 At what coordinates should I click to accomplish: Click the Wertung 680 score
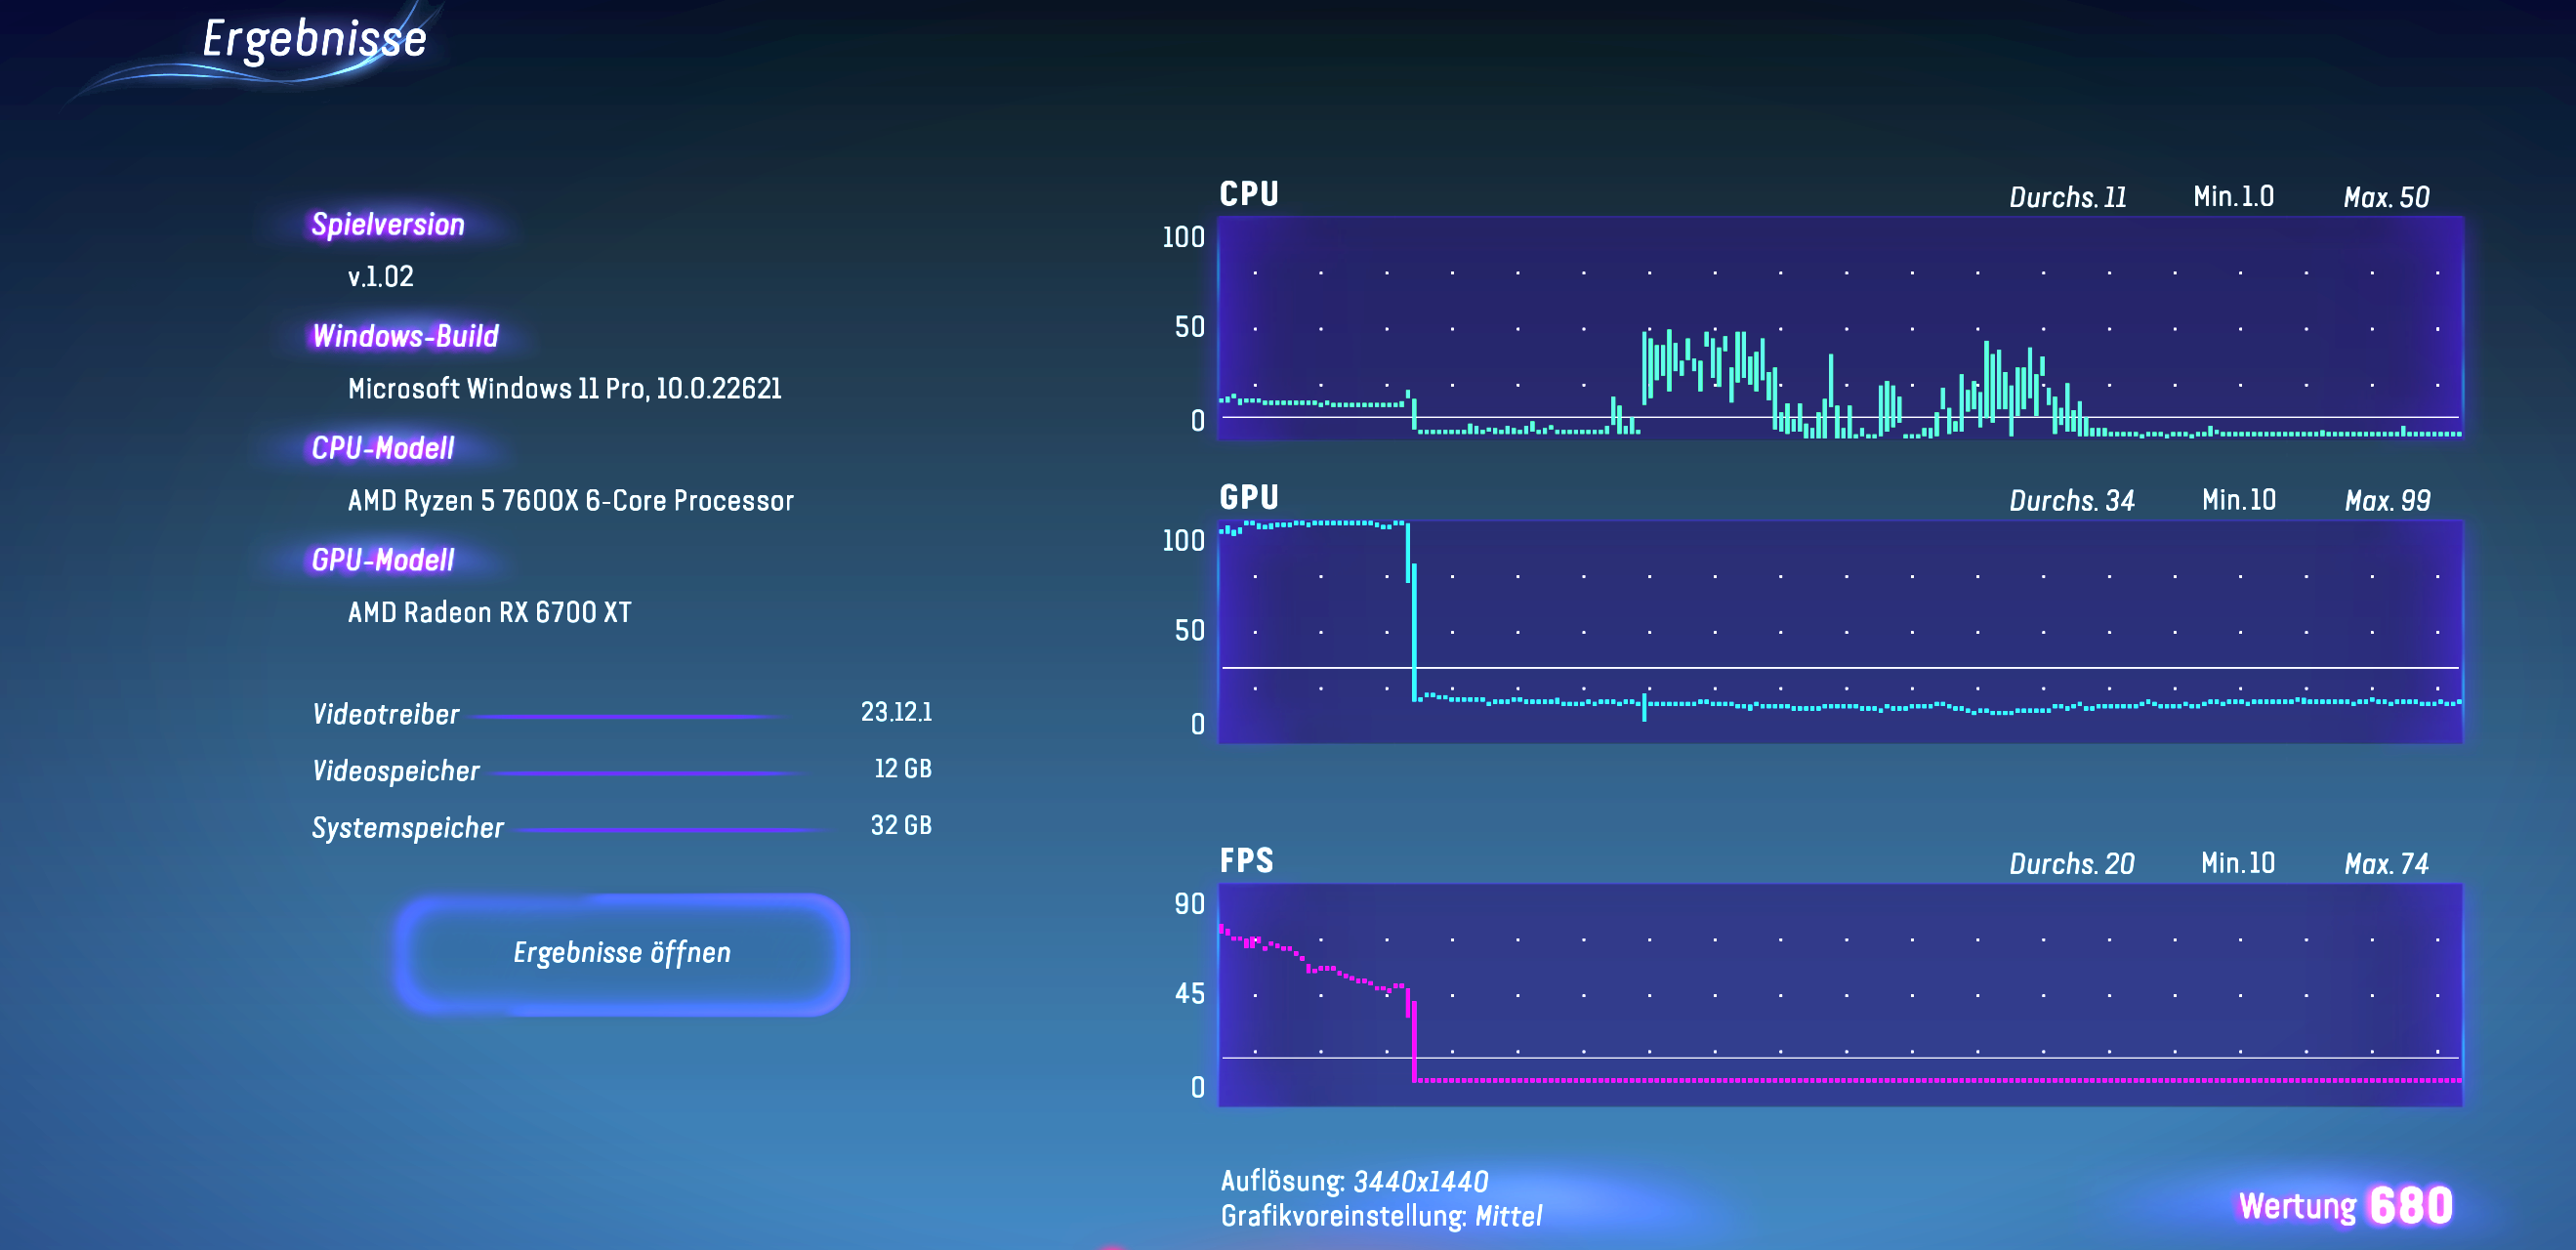(x=2344, y=1206)
